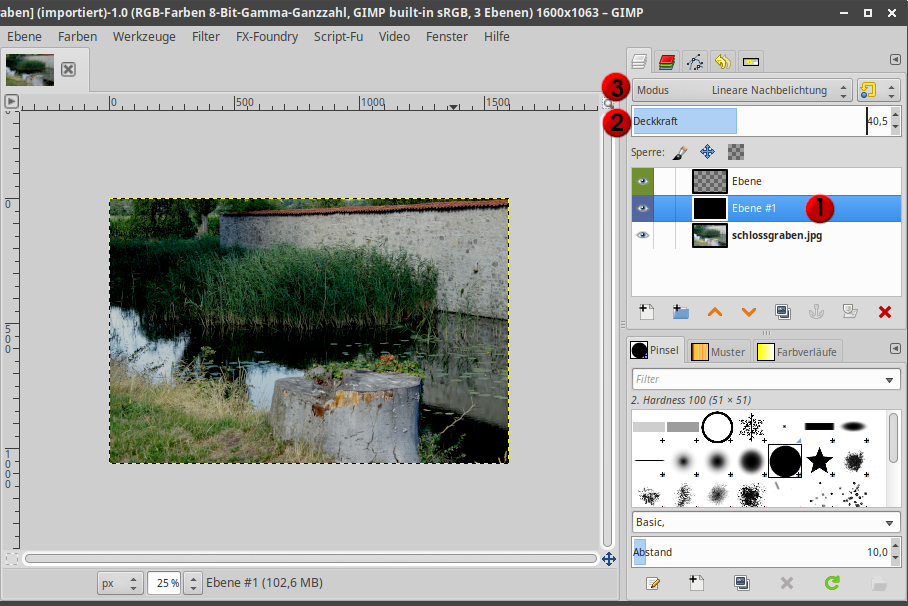Raise the layer with orange up arrow
Image resolution: width=908 pixels, height=606 pixels.
pos(715,312)
